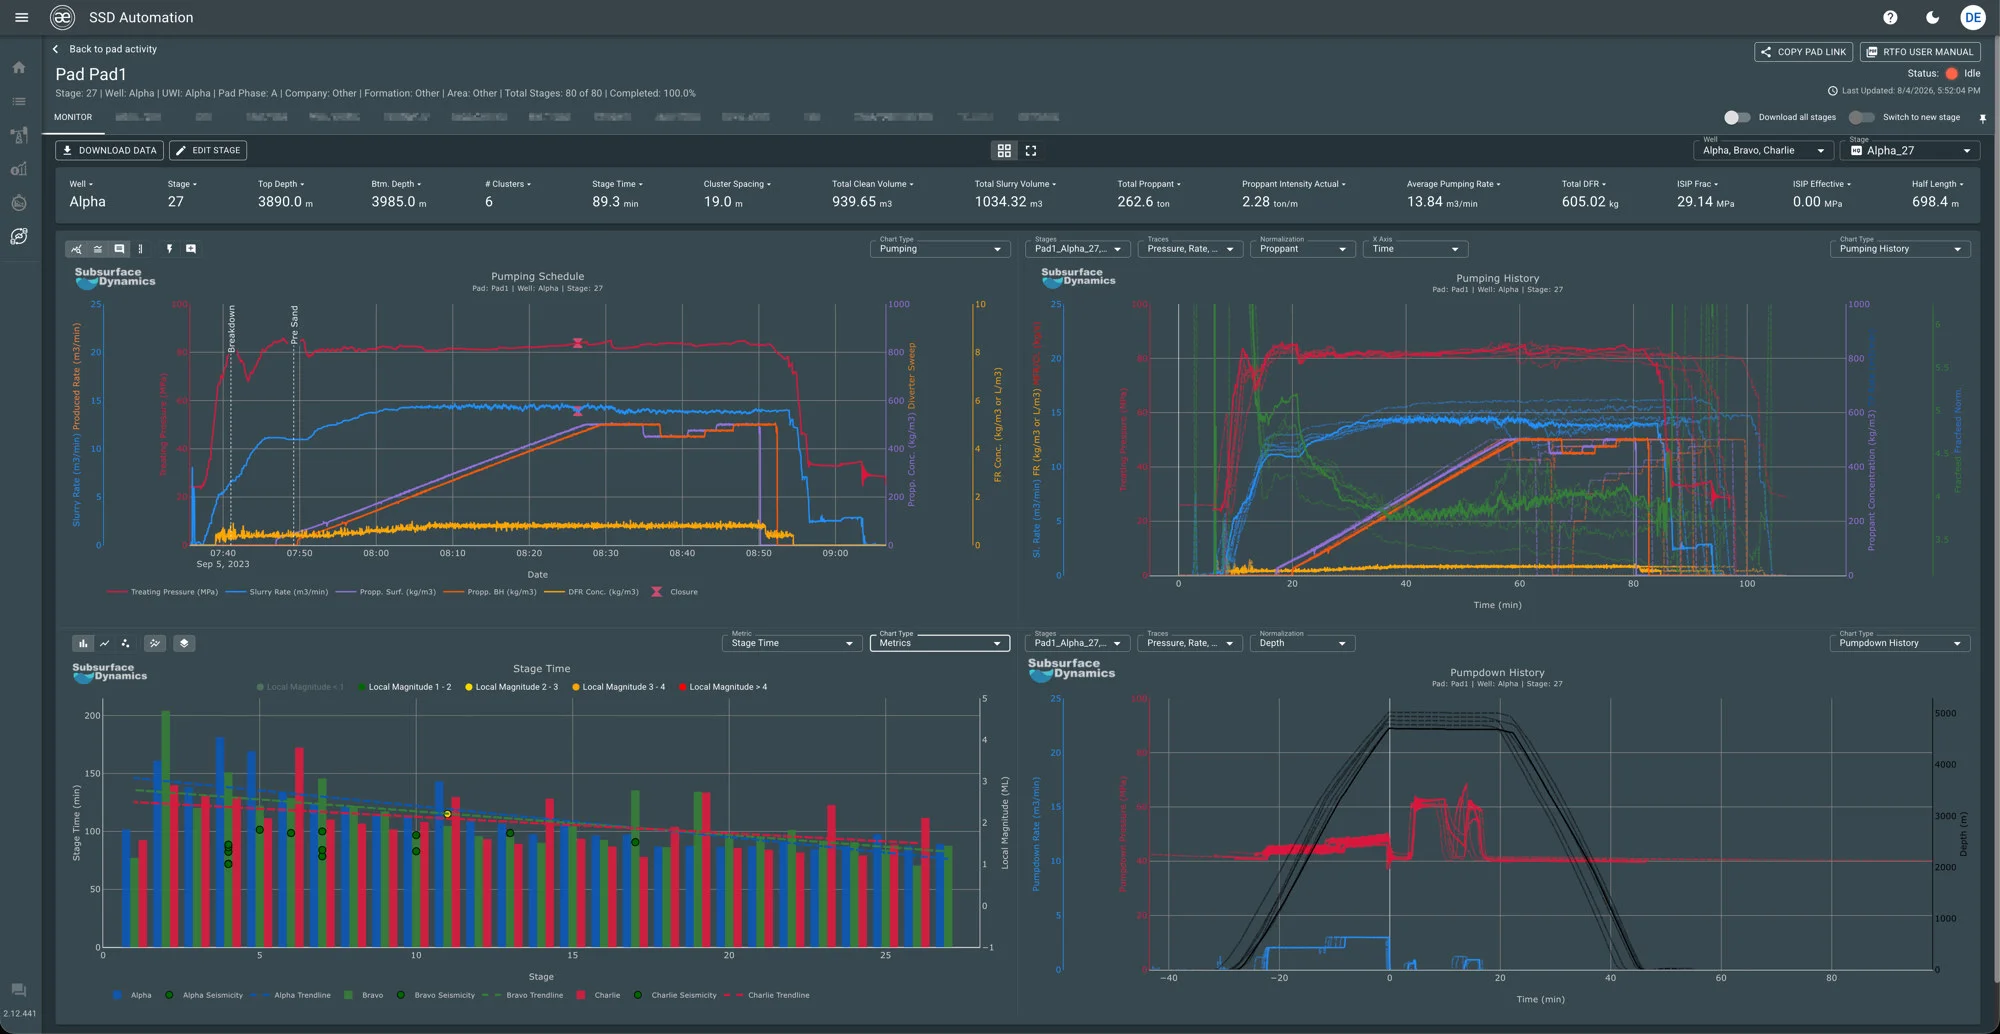Open the hamburger navigation menu
This screenshot has width=2000, height=1034.
[21, 17]
